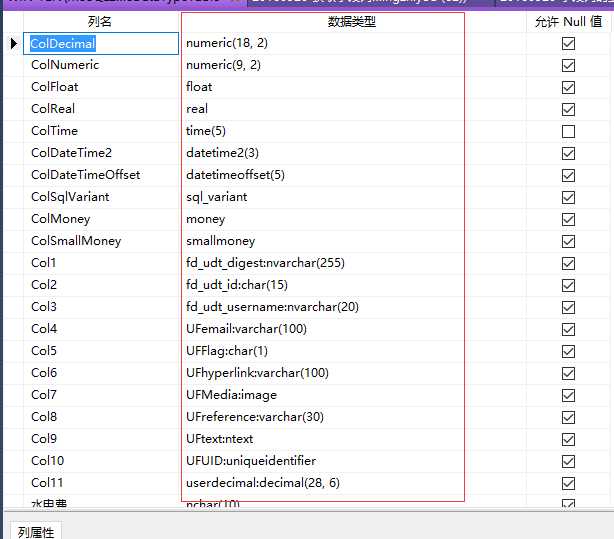
Task: Click the float data type cell
Action: point(199,87)
